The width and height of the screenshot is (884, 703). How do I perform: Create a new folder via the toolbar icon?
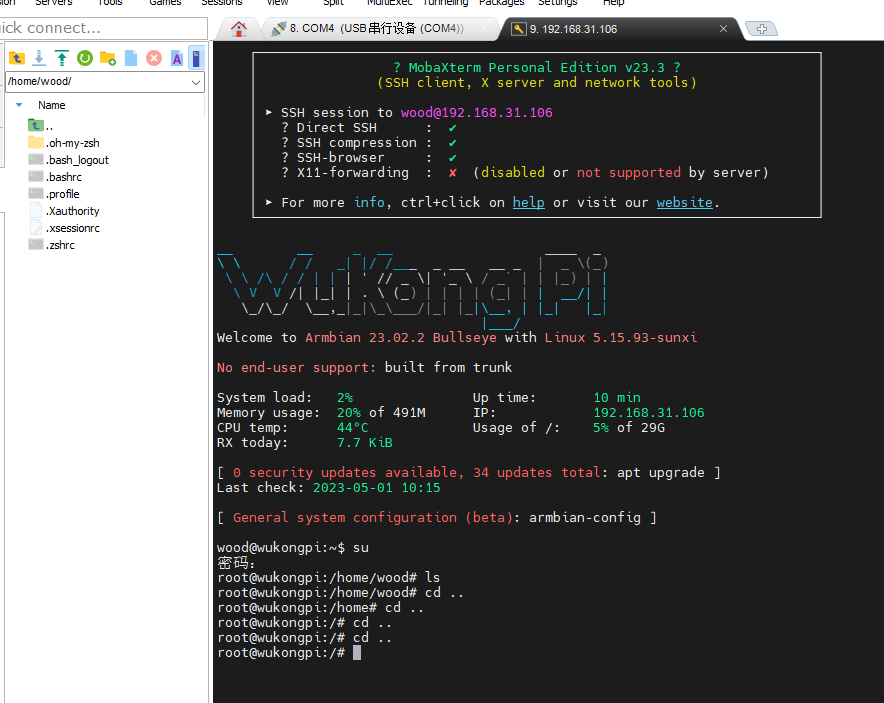(108, 58)
